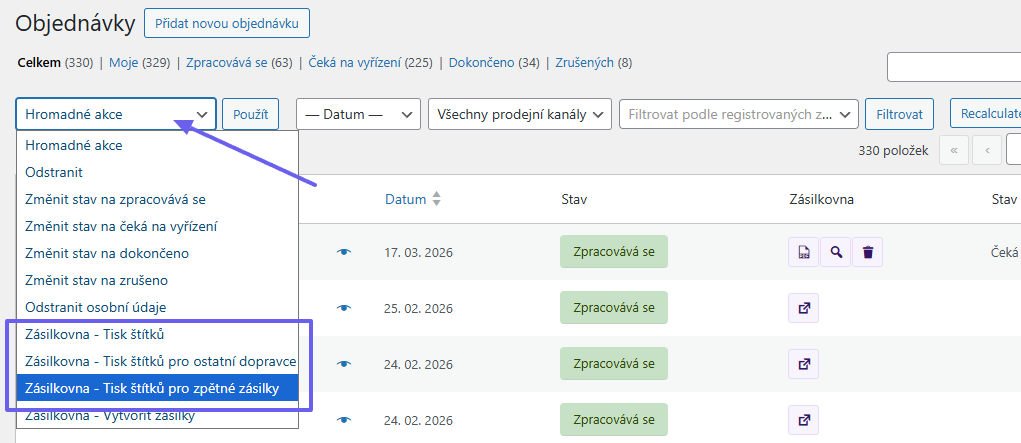Click the Filtrovat button
Viewport: 1021px width, 443px height.
coord(899,115)
